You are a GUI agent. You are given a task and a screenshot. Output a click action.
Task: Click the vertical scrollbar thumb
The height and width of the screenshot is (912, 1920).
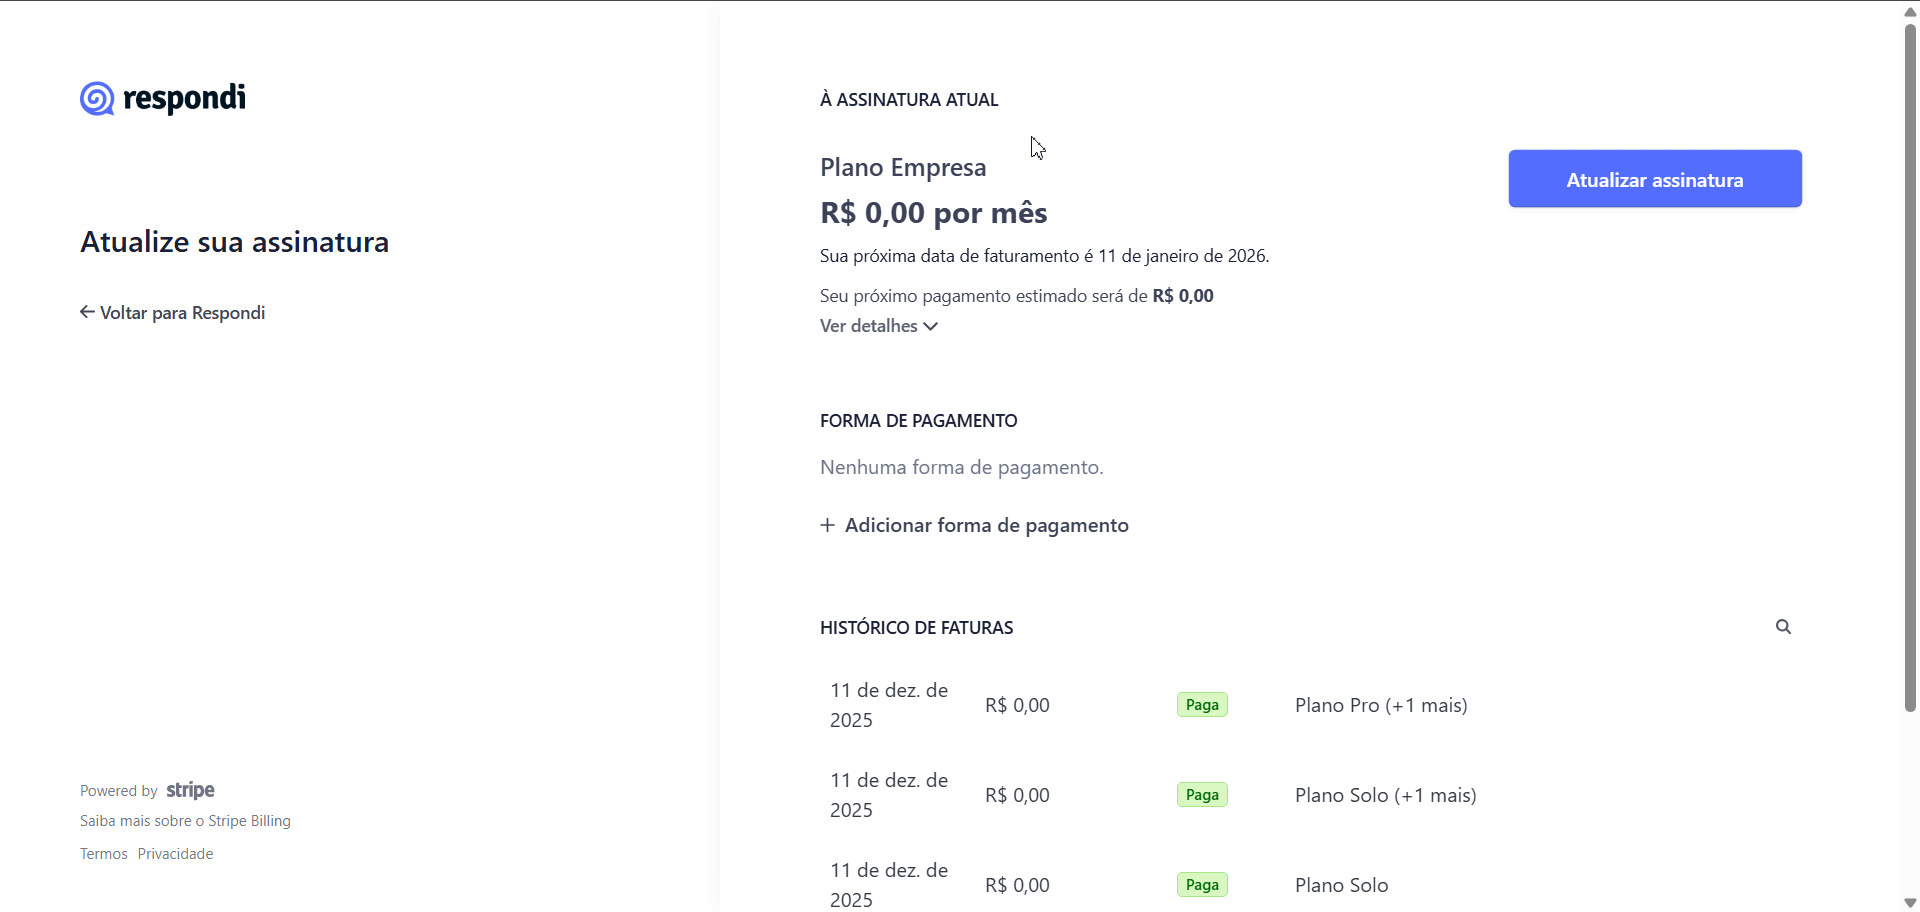tap(1910, 367)
